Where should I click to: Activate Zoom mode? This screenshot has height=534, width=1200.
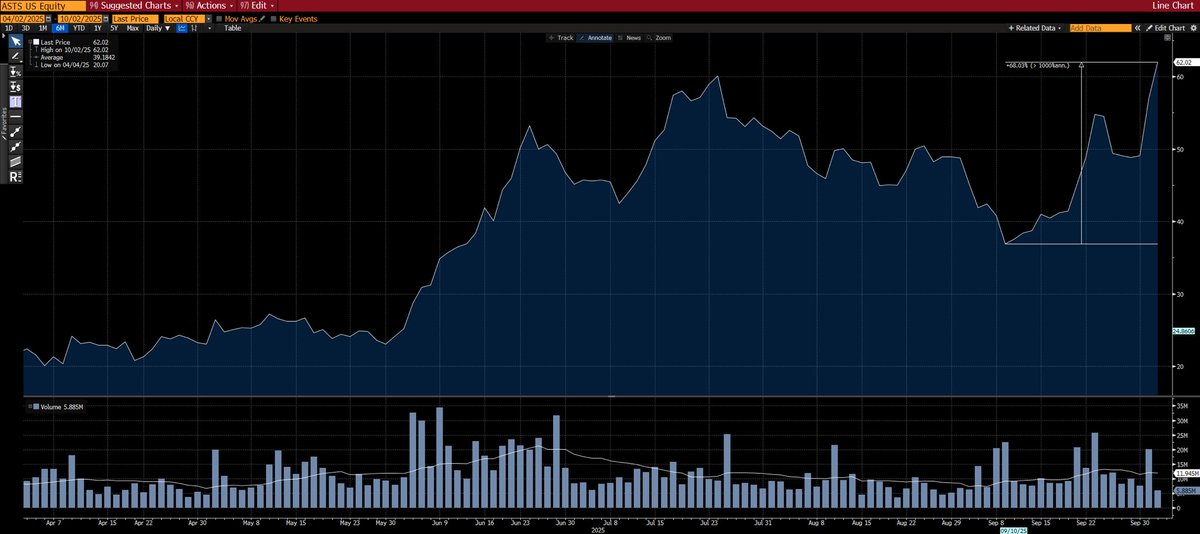point(660,38)
